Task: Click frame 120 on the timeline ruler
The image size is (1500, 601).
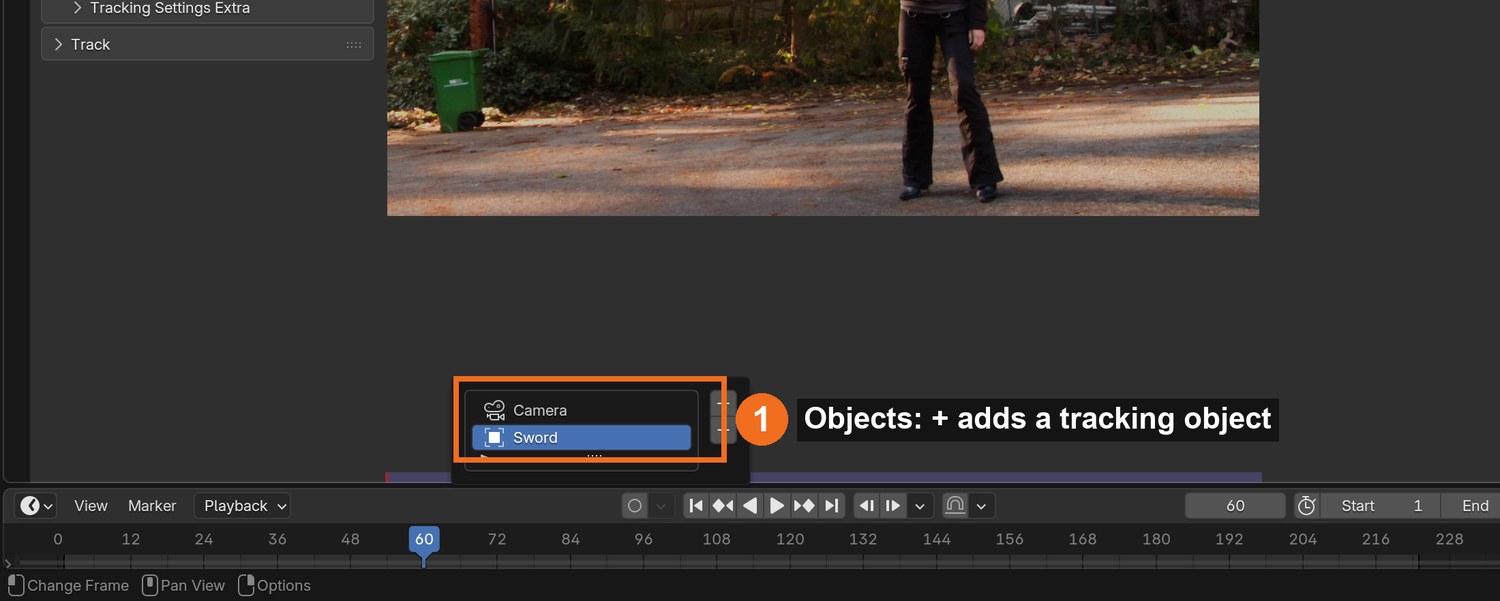Action: [x=790, y=539]
